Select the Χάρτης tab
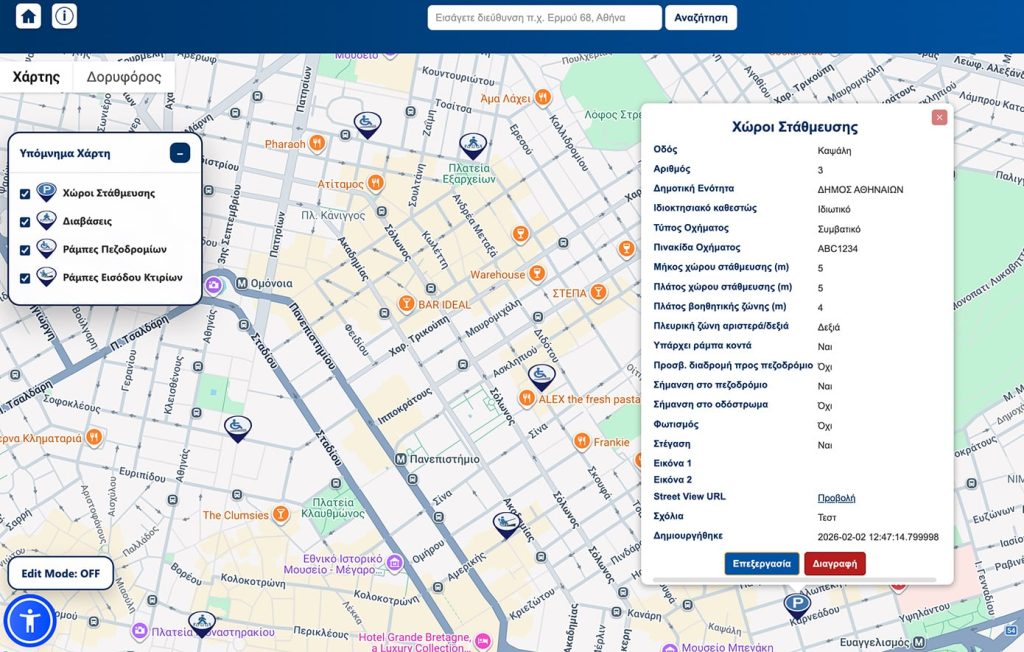 point(36,76)
